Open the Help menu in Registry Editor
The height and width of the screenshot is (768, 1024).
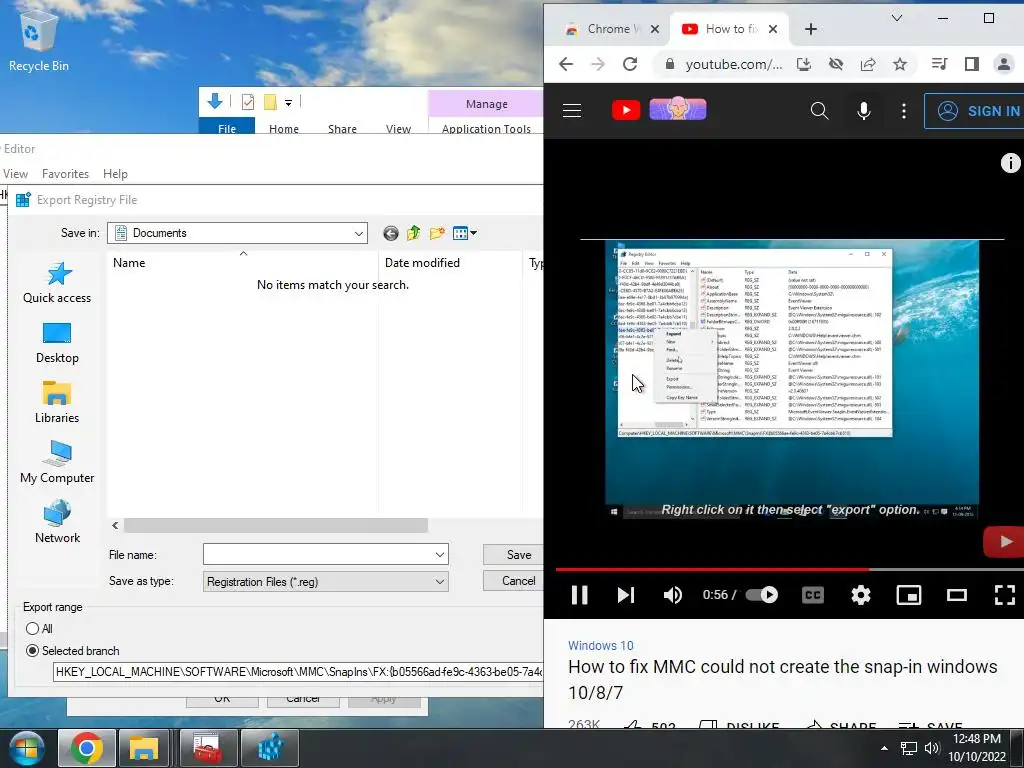pos(115,174)
